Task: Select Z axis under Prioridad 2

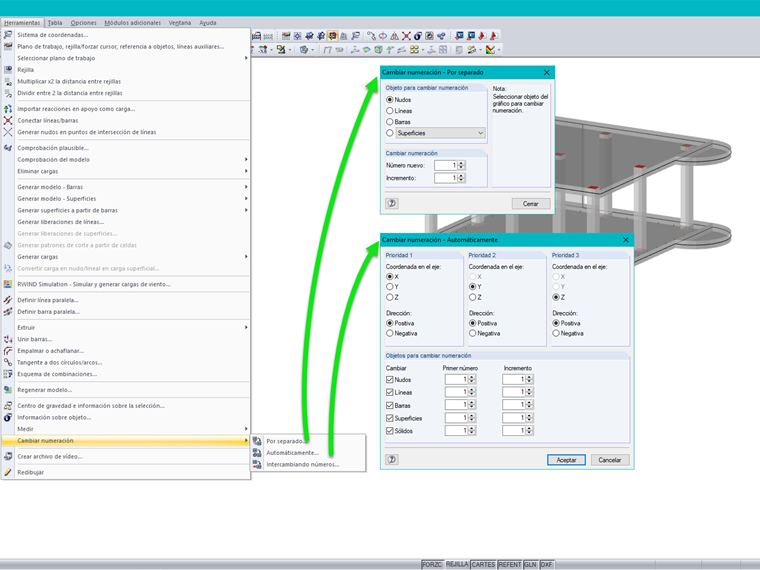Action: pos(473,297)
